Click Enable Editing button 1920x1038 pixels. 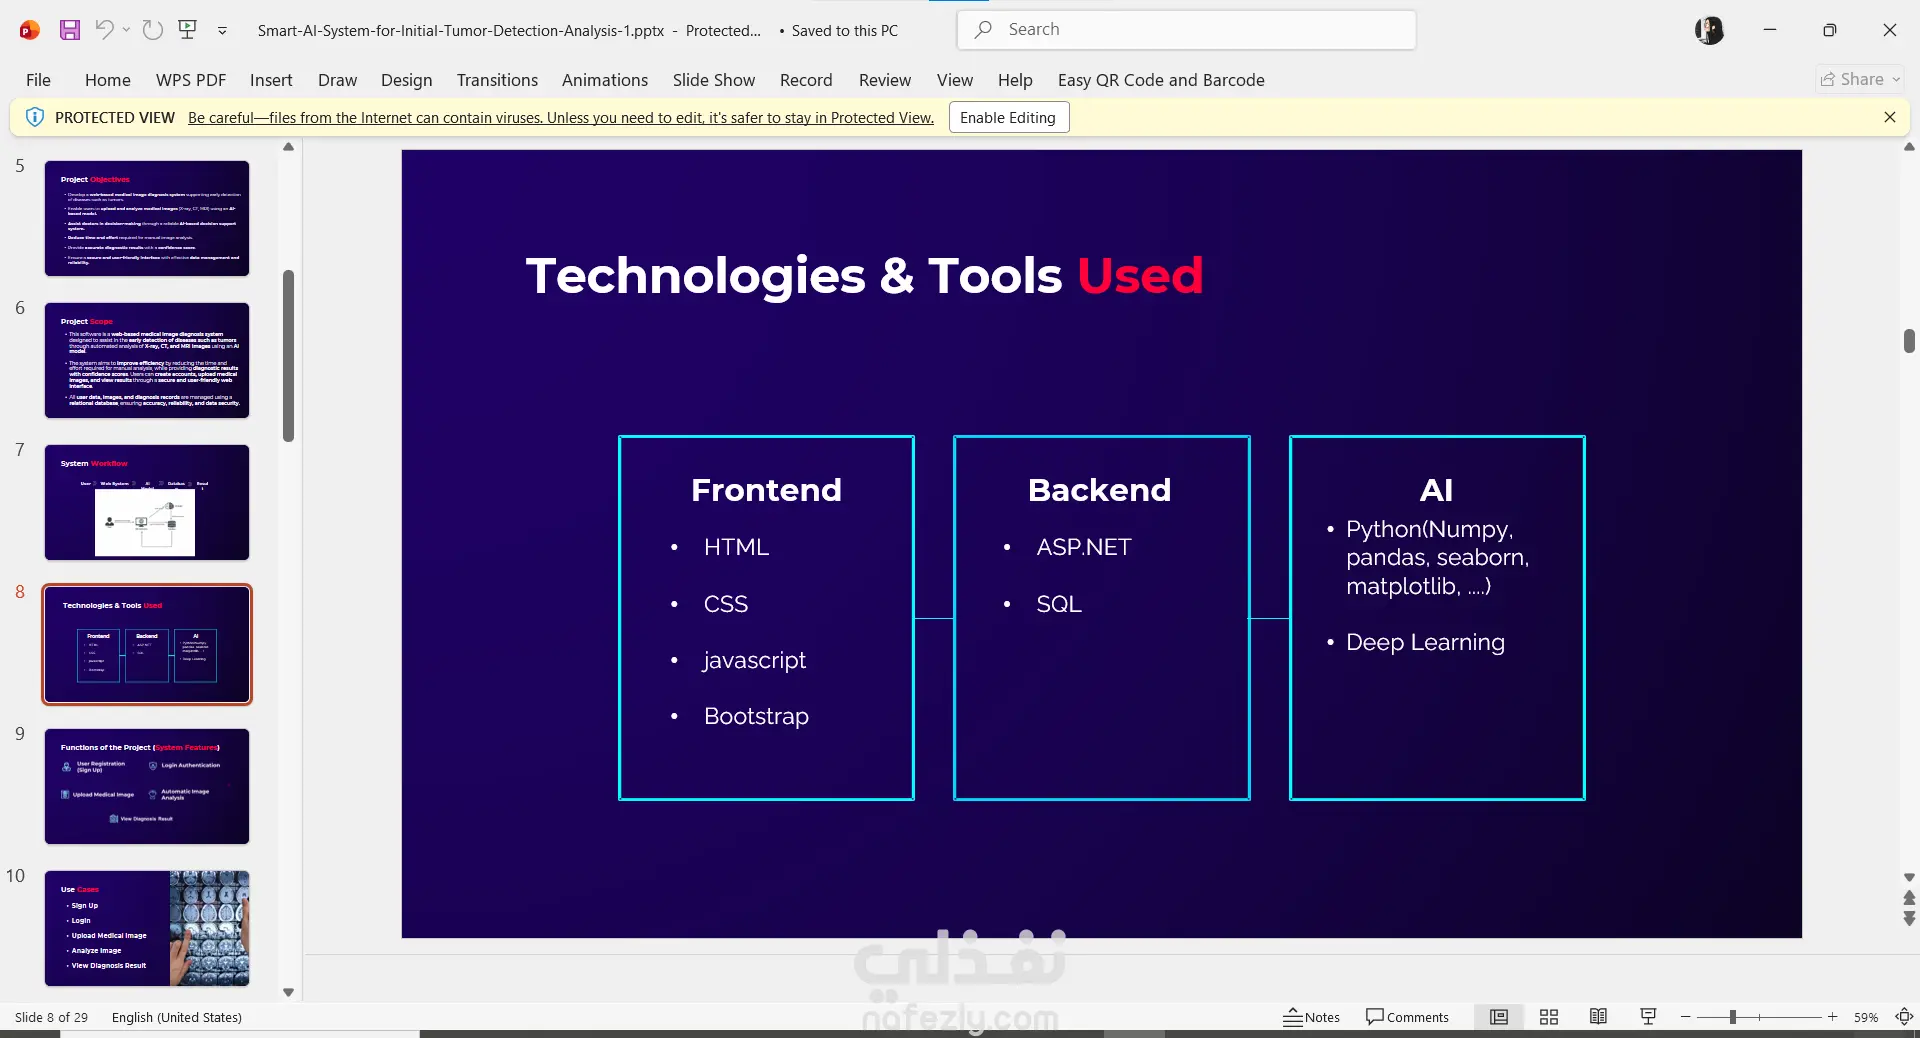[x=1008, y=117]
